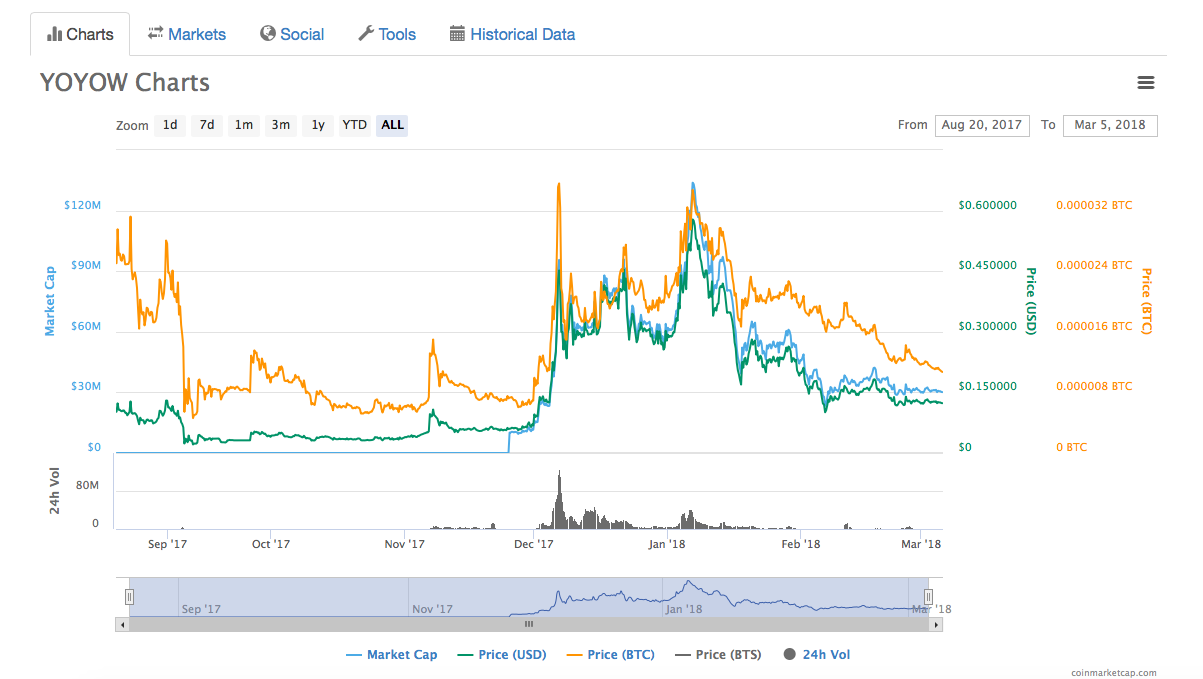Click the $120M market cap axis label
The width and height of the screenshot is (1203, 679).
coord(82,205)
